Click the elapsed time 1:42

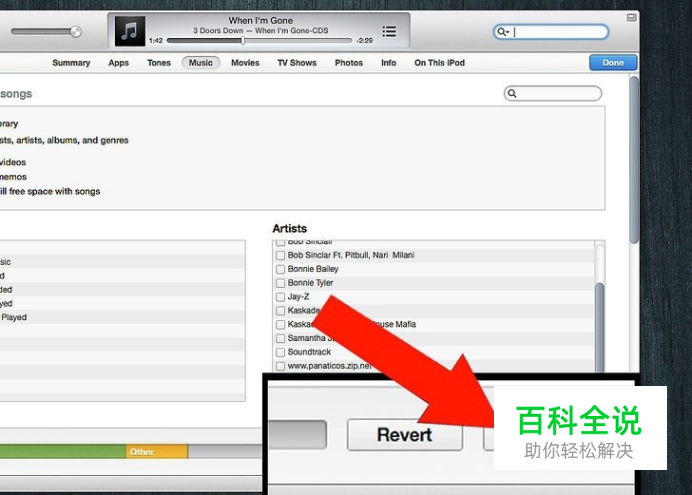point(156,41)
